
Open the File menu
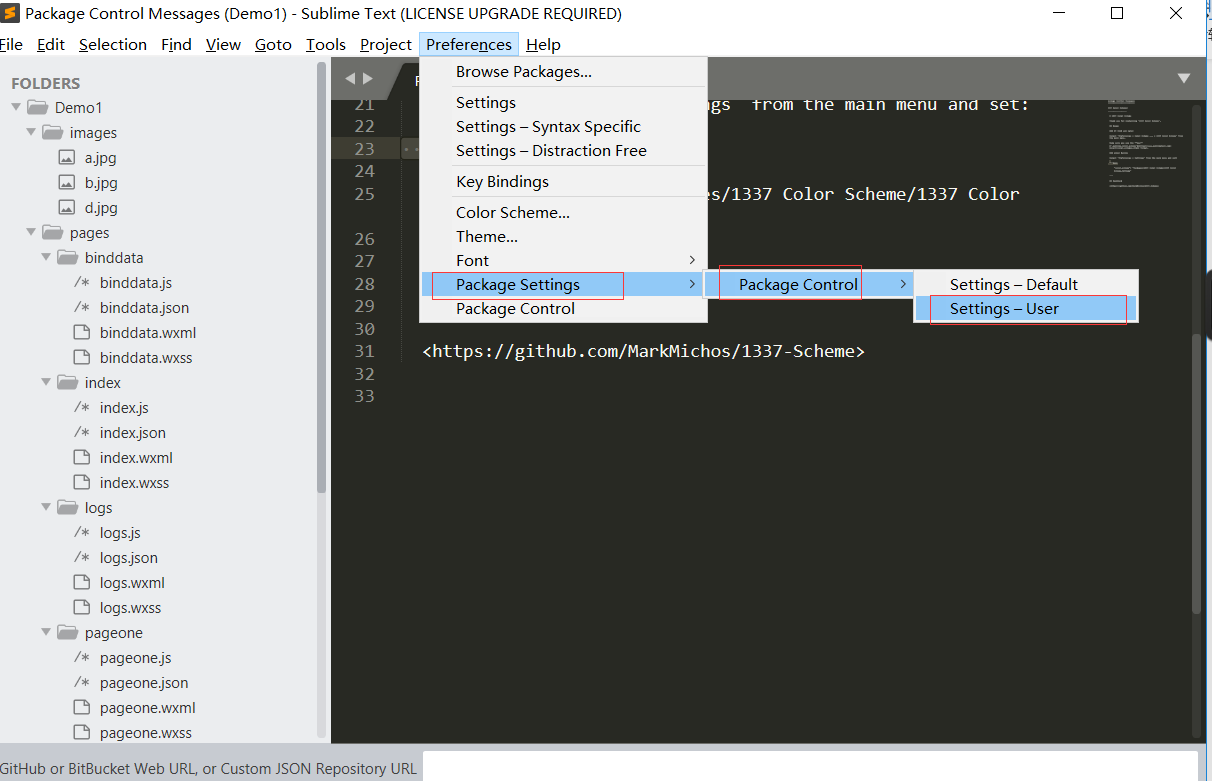pyautogui.click(x=11, y=44)
